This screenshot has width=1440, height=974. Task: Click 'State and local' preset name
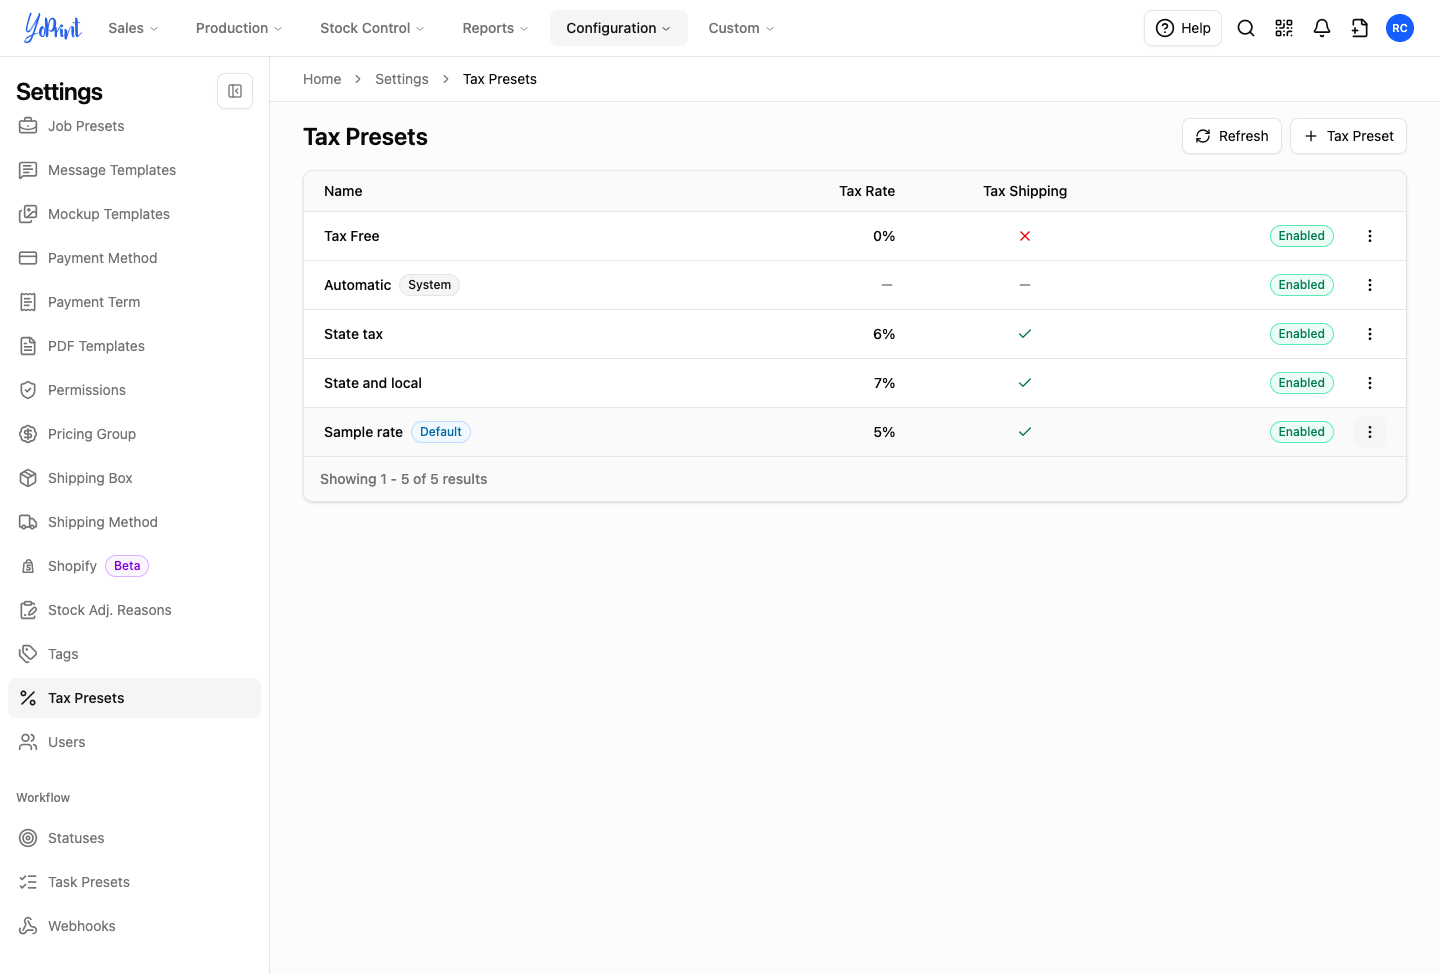tap(373, 383)
